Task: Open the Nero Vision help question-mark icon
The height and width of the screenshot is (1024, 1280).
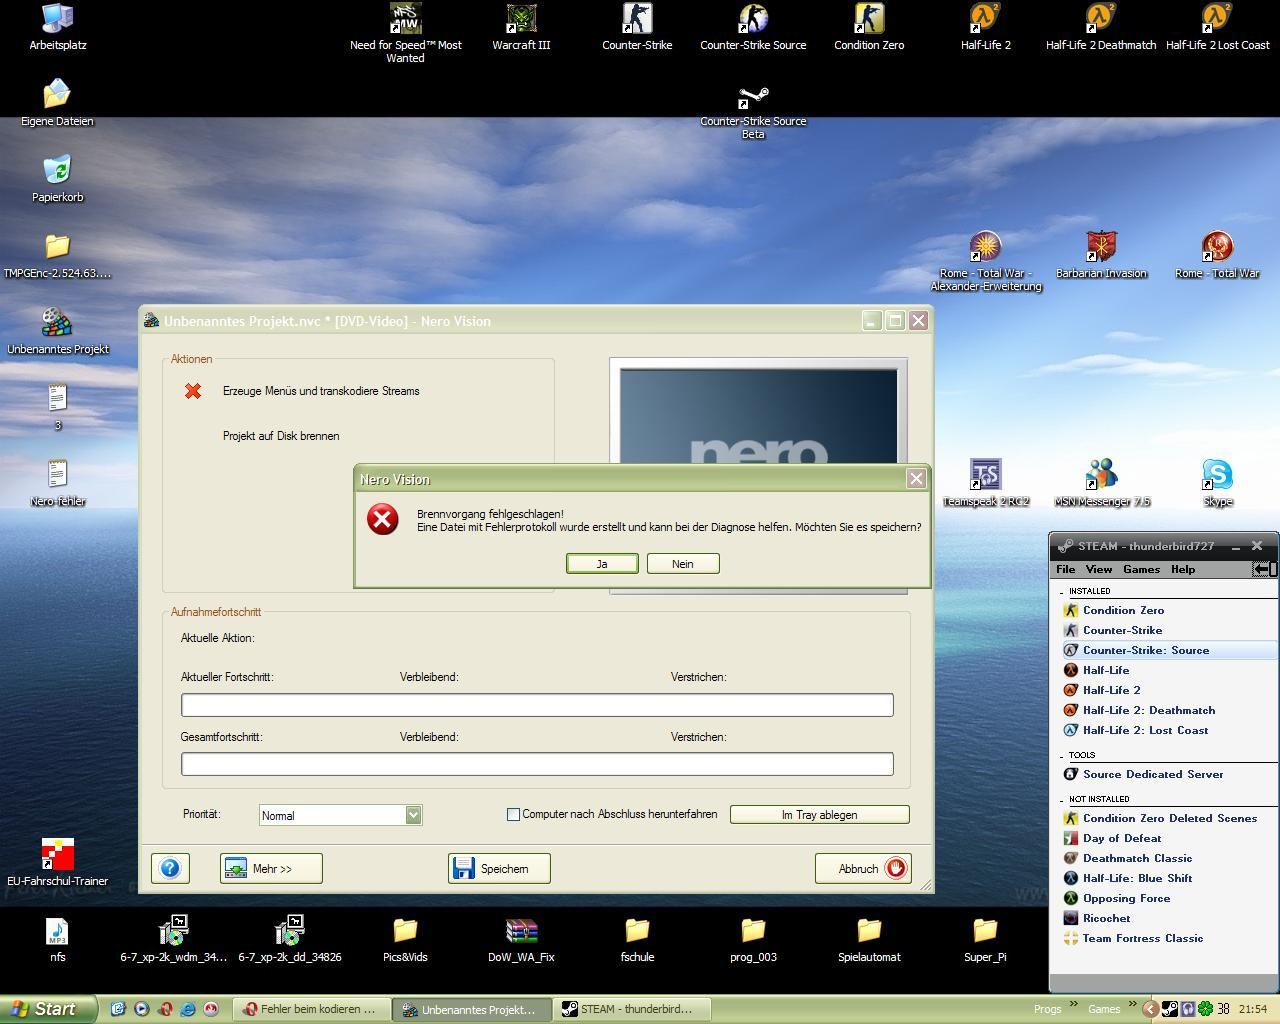Action: pos(170,868)
